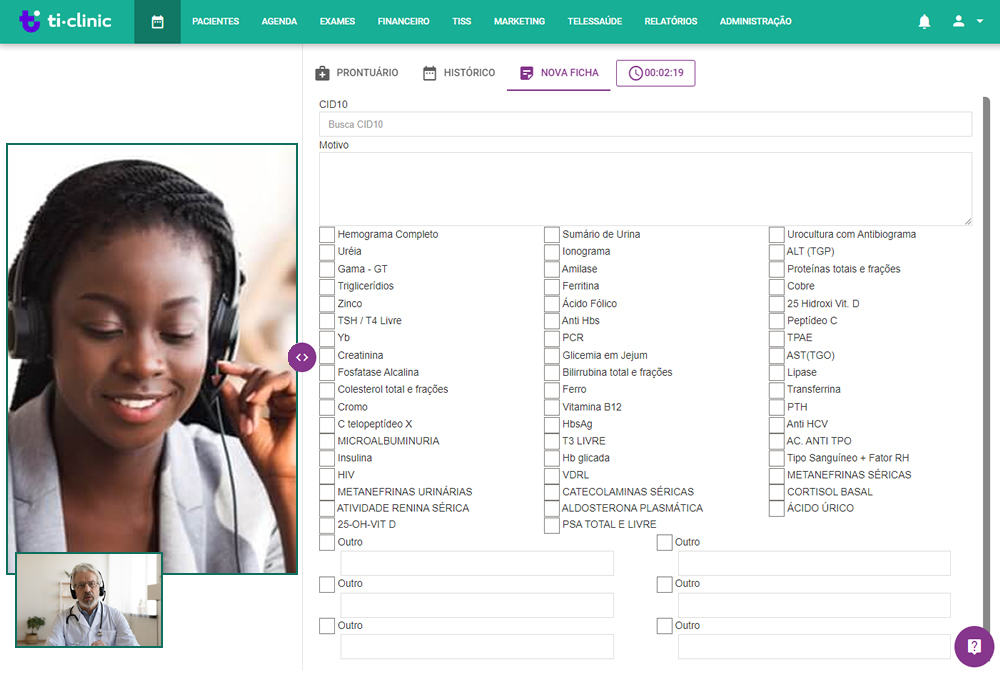1000x680 pixels.
Task: Switch to the PRONTUÁRIO tab
Action: coord(357,73)
